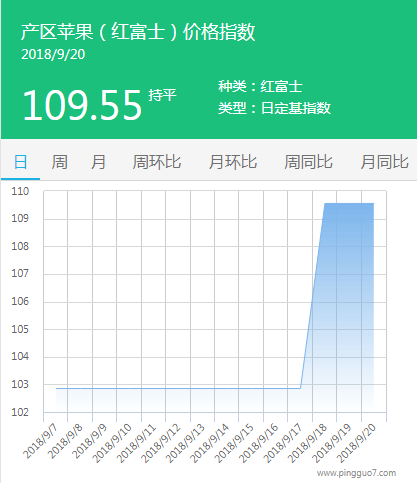This screenshot has width=417, height=483.
Task: Select the 日 daily tab
Action: [20, 162]
